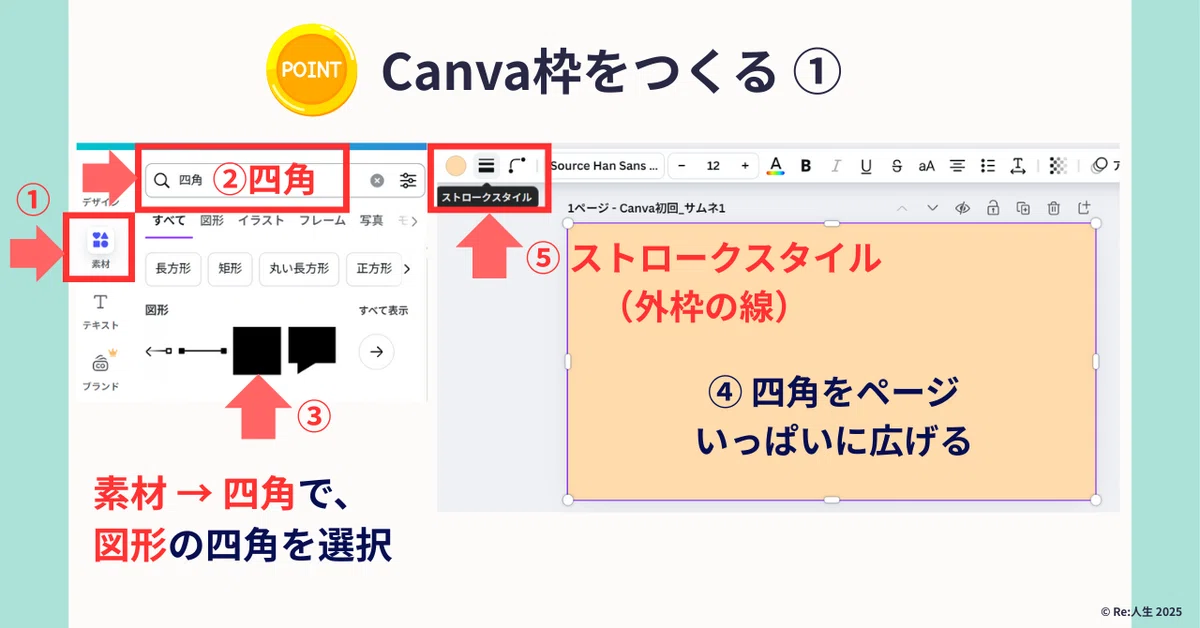
Task: Change text alignment
Action: (957, 166)
